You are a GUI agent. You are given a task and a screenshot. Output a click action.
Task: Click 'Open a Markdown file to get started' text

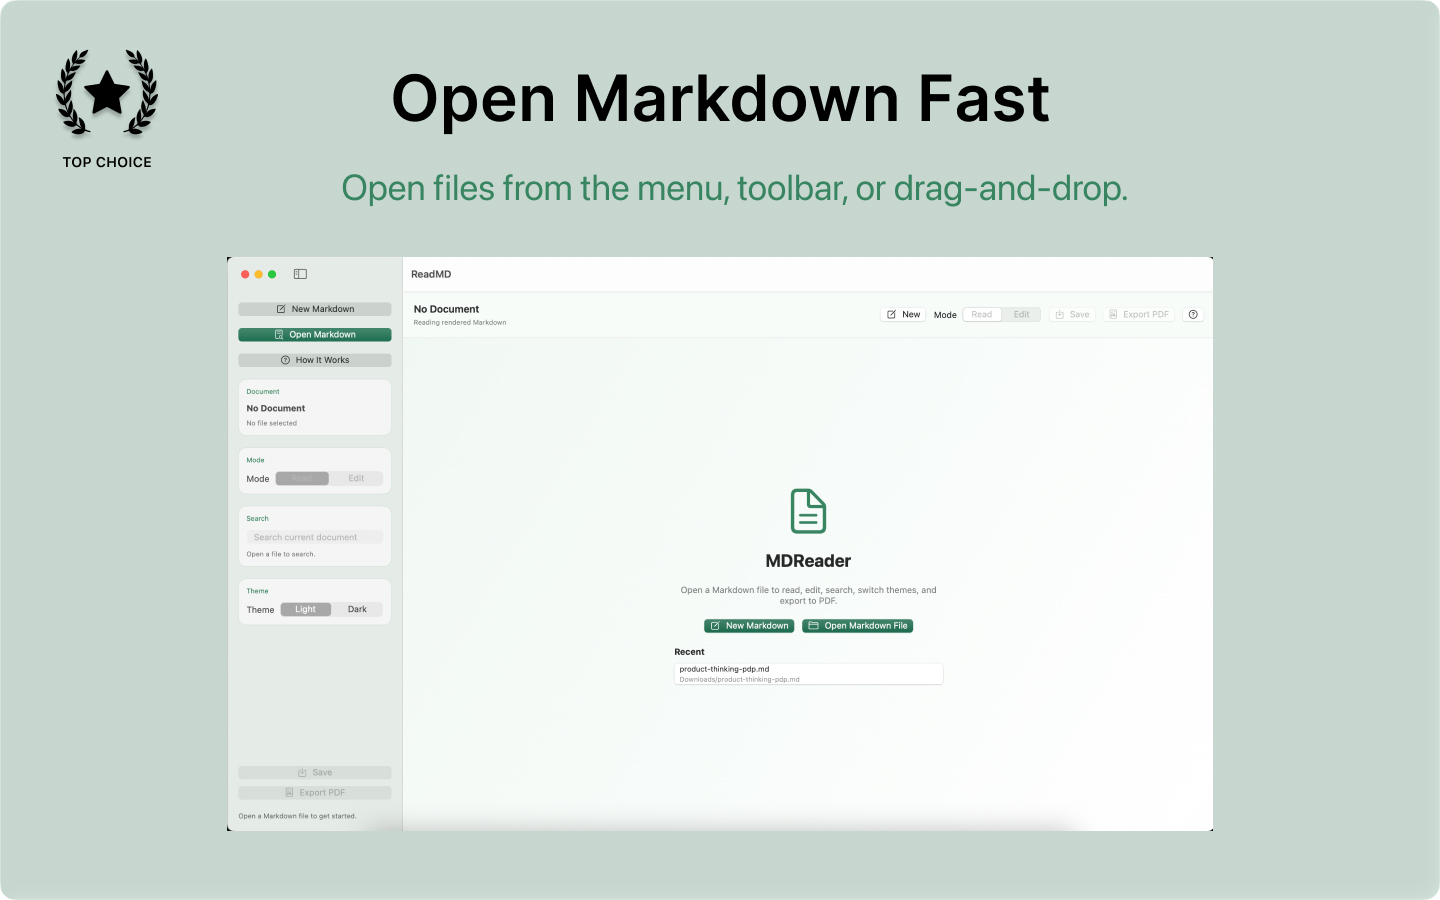[x=297, y=816]
